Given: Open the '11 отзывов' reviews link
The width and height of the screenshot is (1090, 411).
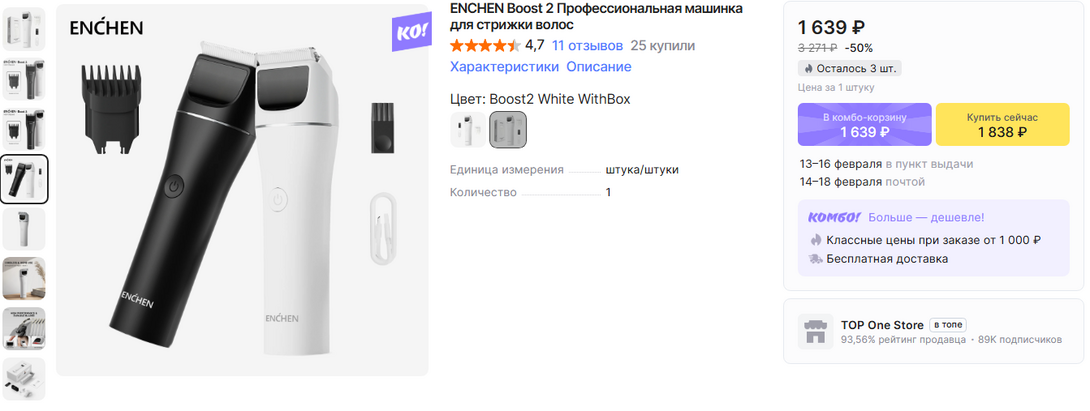Looking at the screenshot, I should click(x=587, y=45).
